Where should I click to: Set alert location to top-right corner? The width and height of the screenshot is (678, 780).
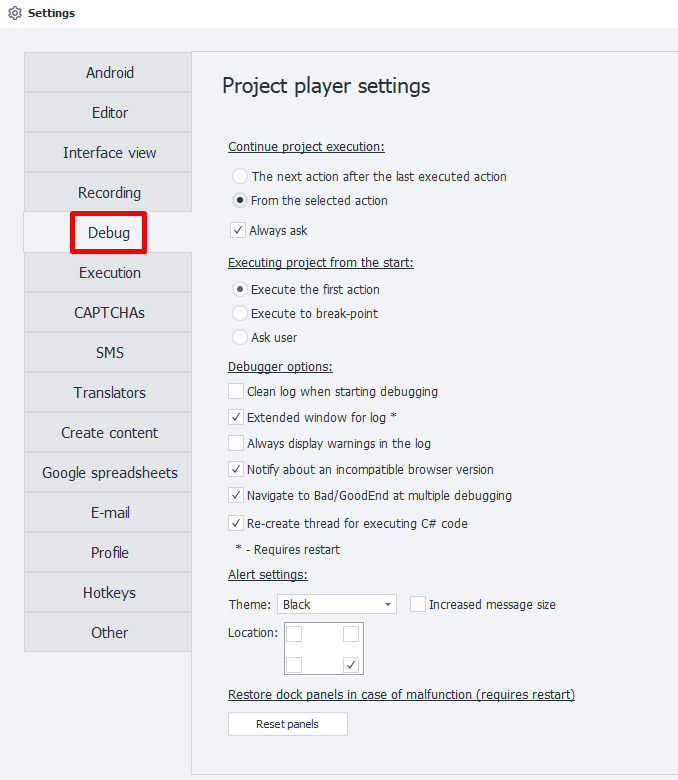351,634
